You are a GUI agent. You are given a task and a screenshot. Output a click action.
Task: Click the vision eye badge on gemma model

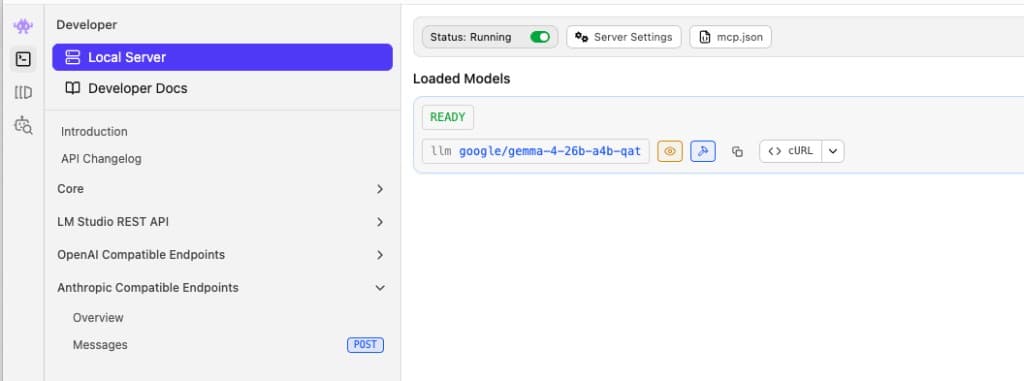tap(669, 151)
